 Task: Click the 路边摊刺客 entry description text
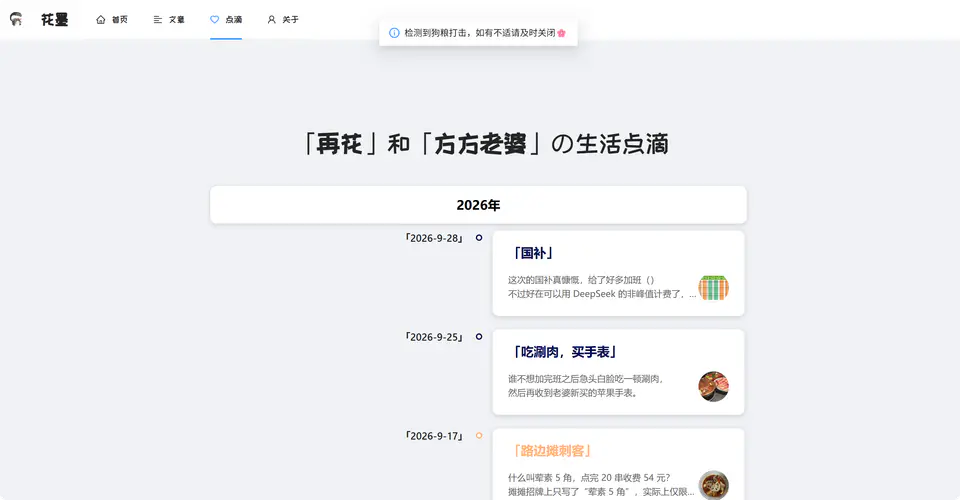(x=601, y=485)
